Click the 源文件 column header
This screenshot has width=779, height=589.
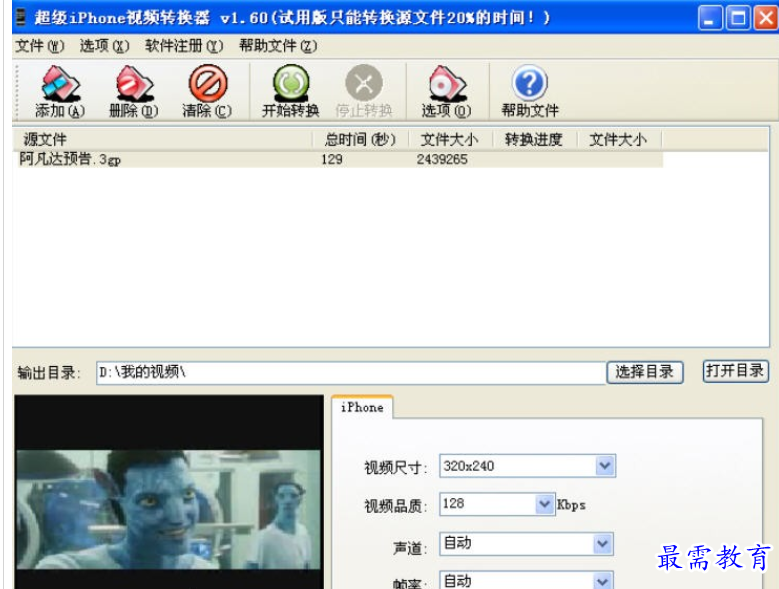pyautogui.click(x=162, y=140)
